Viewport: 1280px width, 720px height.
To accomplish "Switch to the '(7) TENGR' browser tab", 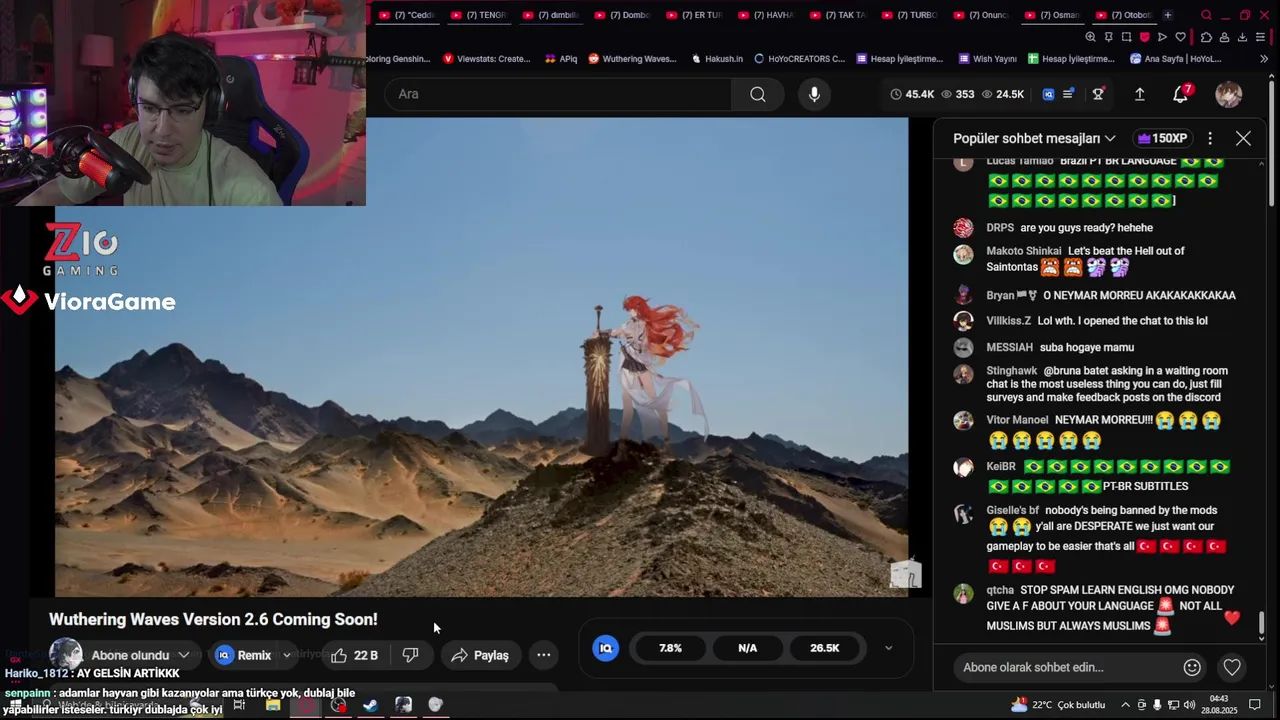I will click(479, 15).
